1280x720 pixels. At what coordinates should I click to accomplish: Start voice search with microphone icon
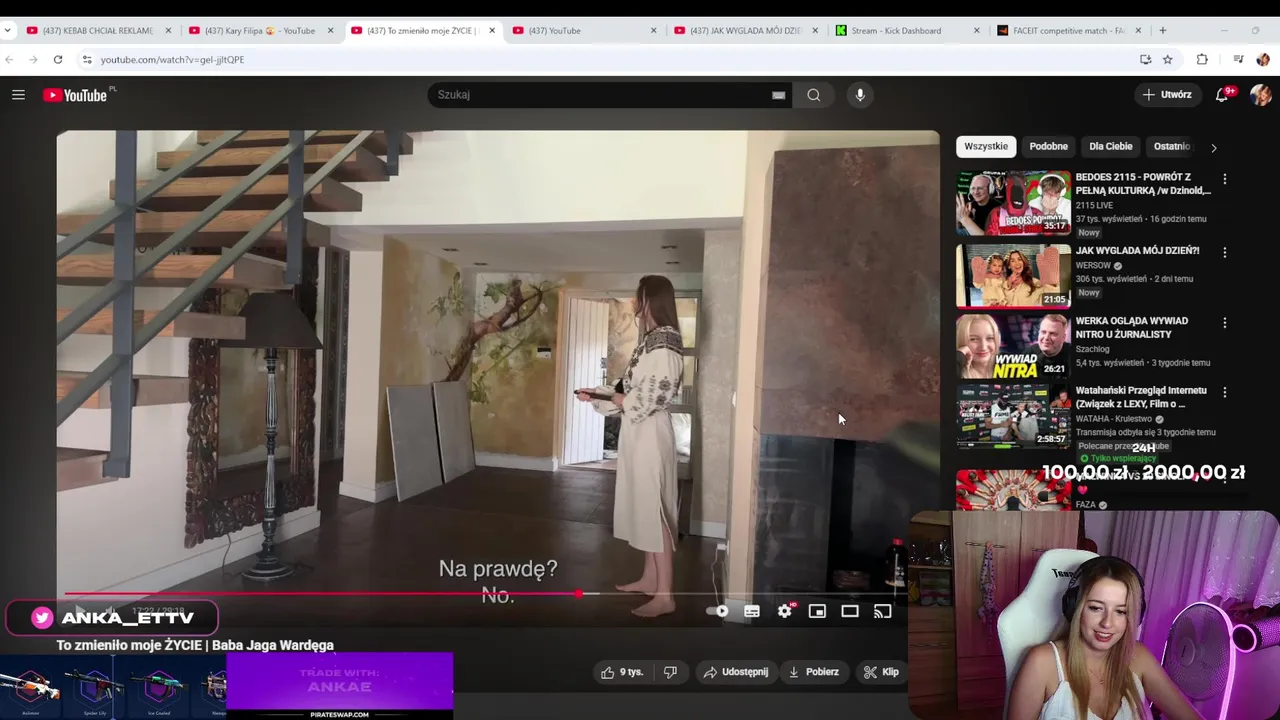tap(860, 95)
